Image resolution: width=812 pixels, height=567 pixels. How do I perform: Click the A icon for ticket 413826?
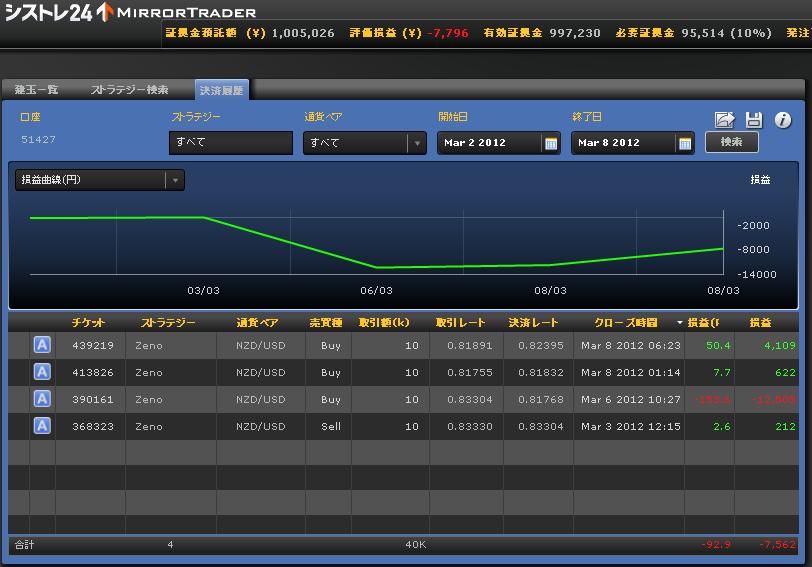point(42,372)
